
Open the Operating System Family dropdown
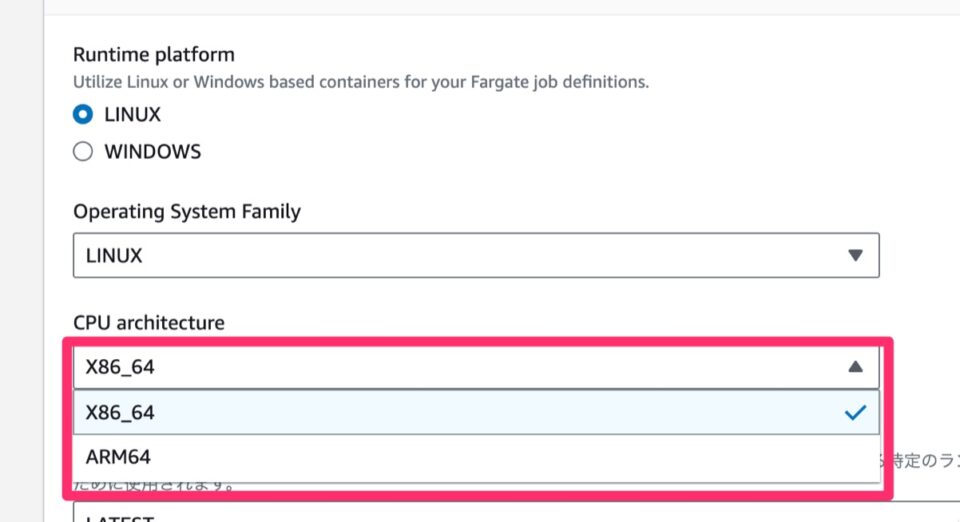click(x=476, y=255)
